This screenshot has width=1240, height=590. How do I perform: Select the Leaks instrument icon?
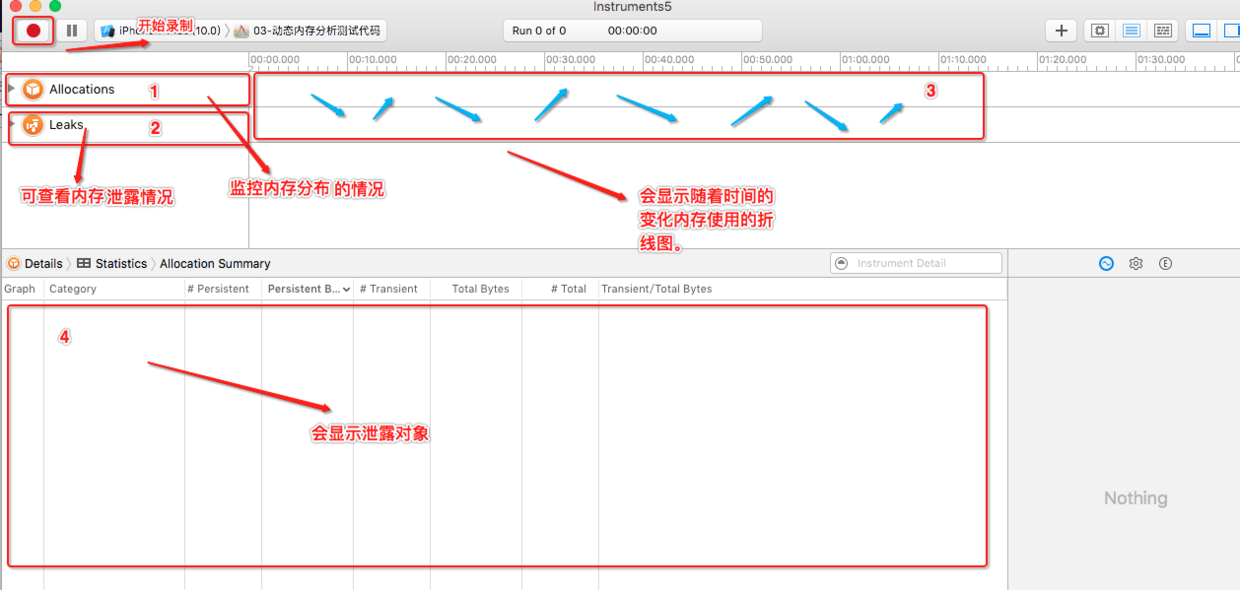click(32, 127)
